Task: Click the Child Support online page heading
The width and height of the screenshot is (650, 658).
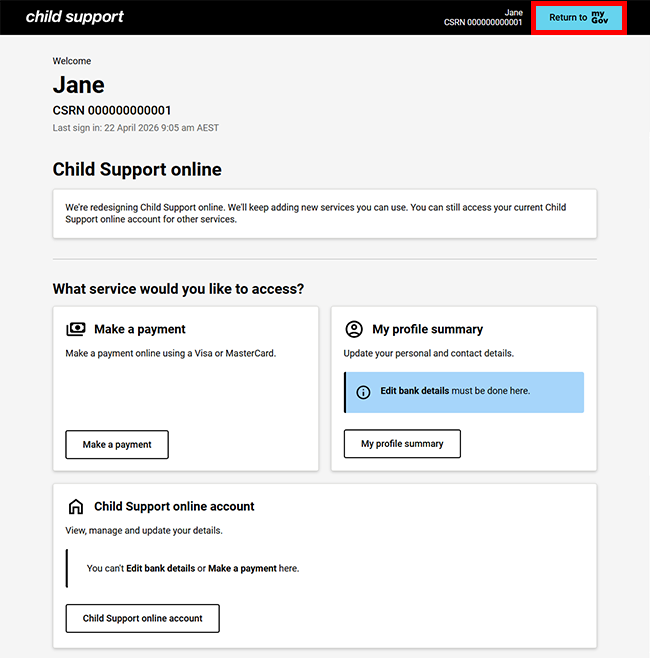Action: 137,170
